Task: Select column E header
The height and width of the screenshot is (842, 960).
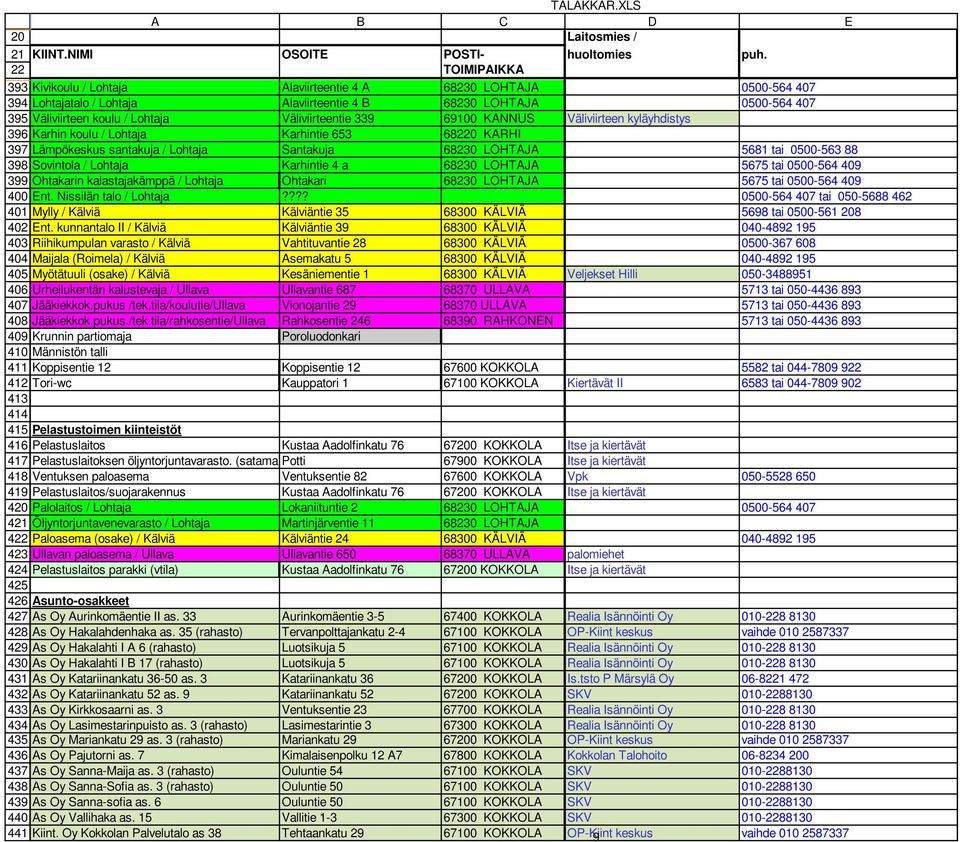Action: coord(848,21)
